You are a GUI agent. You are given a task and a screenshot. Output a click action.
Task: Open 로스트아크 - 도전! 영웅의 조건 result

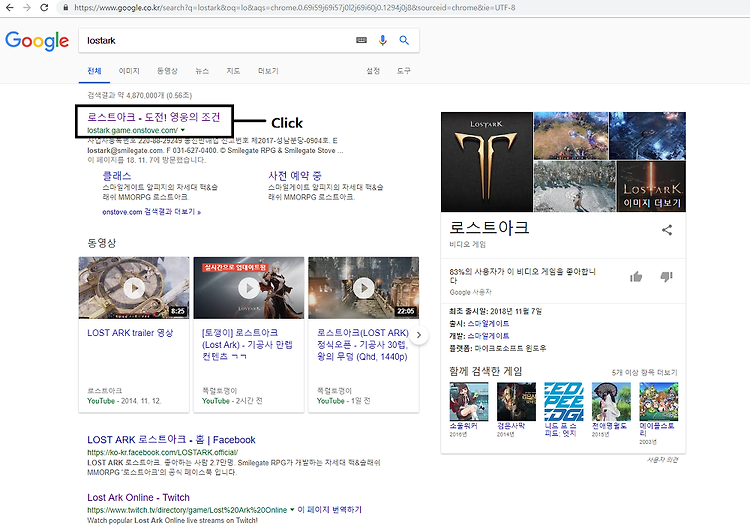click(154, 117)
